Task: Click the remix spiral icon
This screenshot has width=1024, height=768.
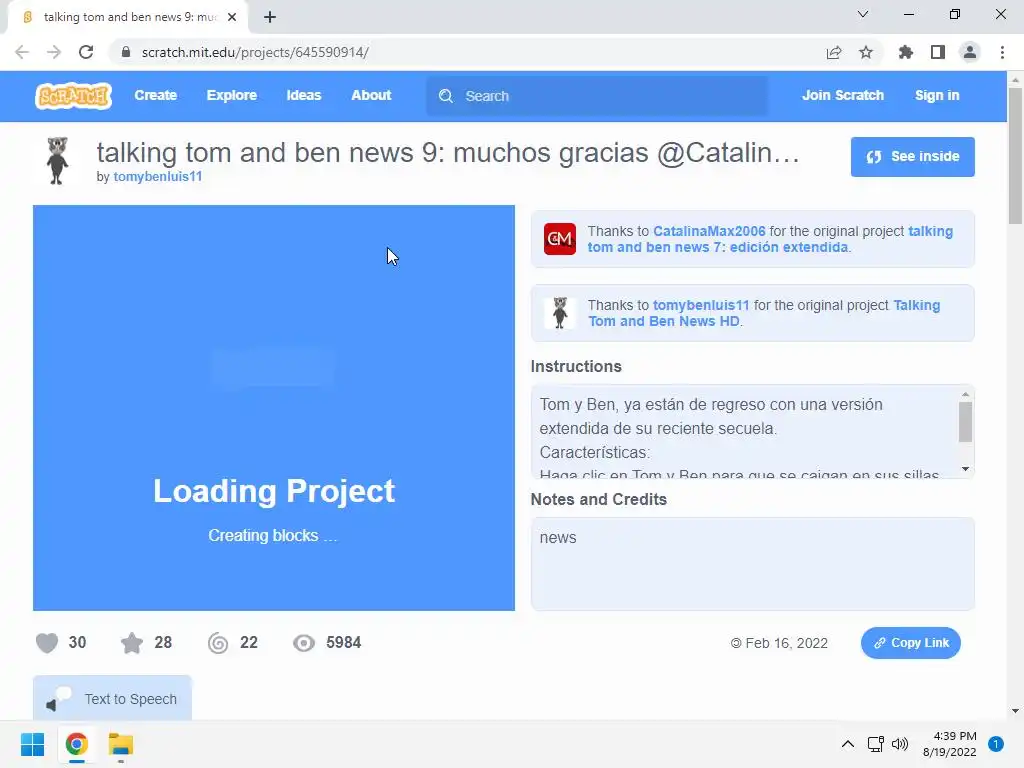Action: point(218,643)
